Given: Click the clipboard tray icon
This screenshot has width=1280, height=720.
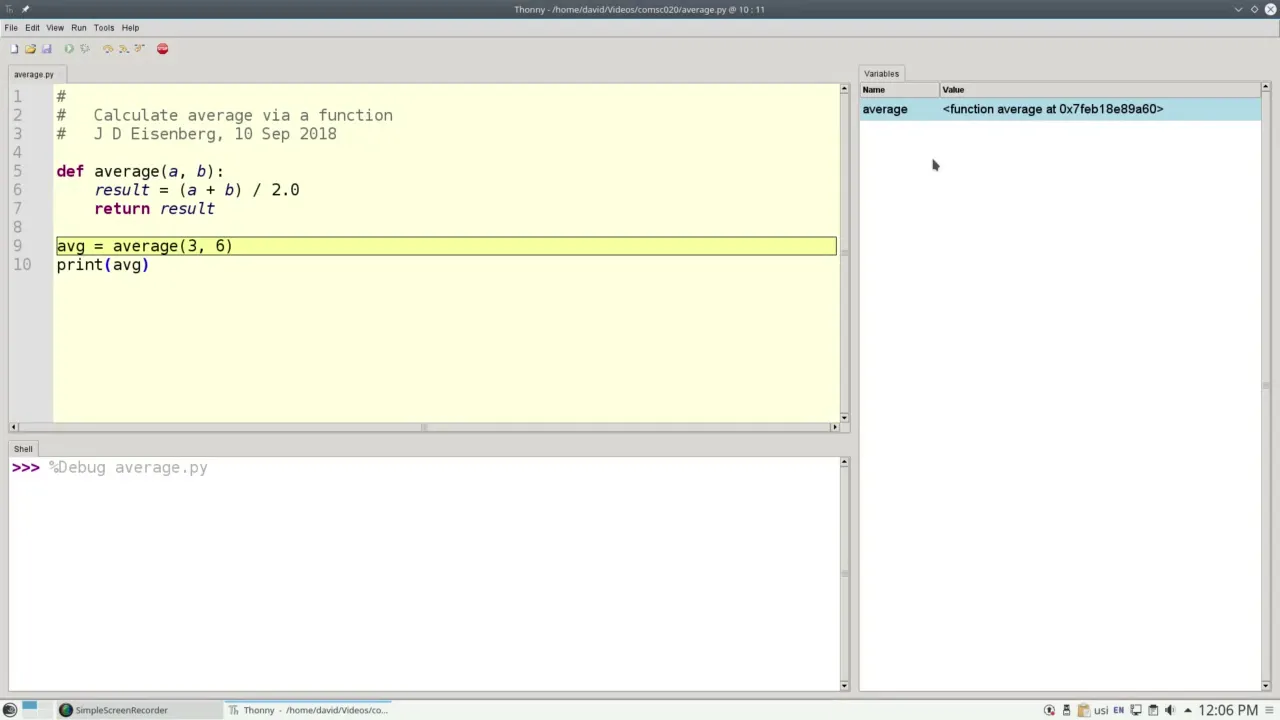Looking at the screenshot, I should (x=1084, y=710).
